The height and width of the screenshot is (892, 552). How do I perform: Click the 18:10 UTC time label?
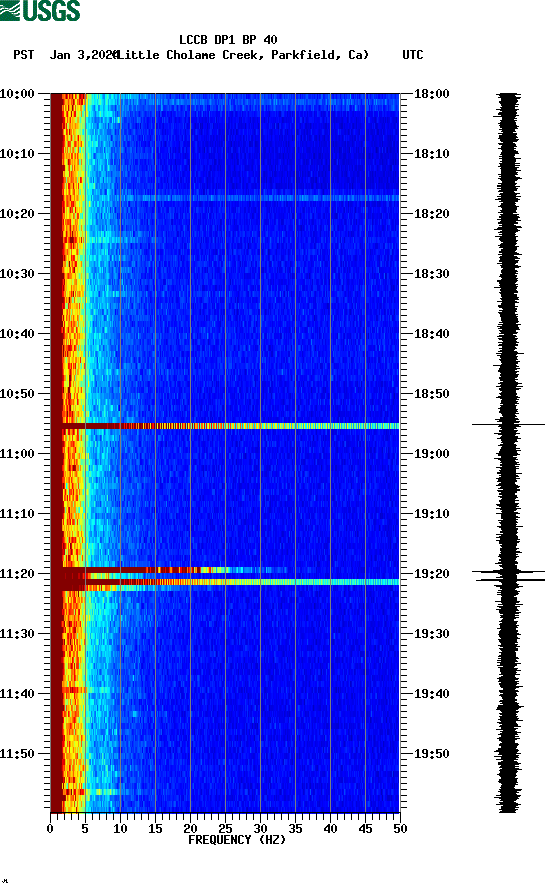coord(431,154)
